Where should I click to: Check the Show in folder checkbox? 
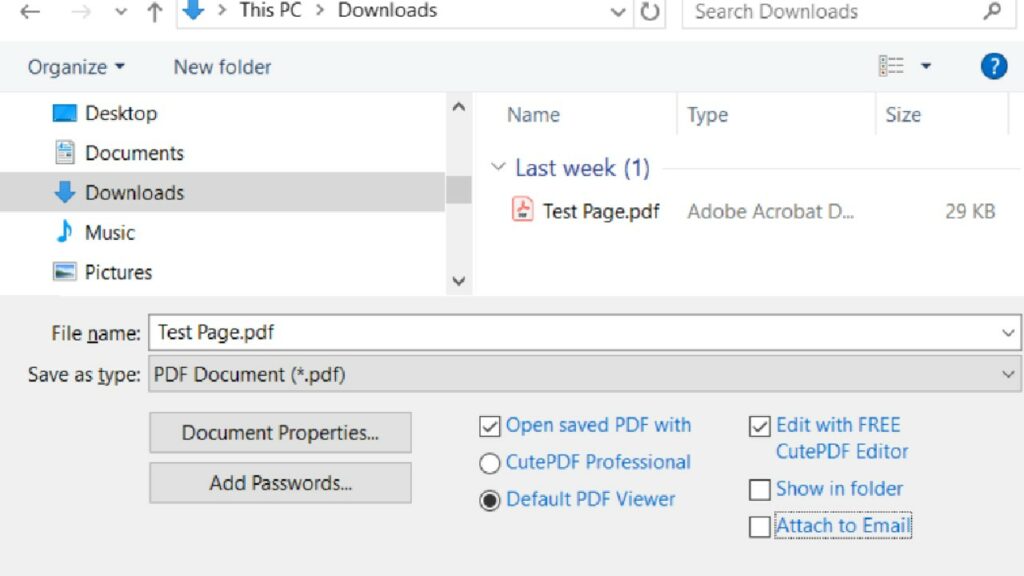759,489
